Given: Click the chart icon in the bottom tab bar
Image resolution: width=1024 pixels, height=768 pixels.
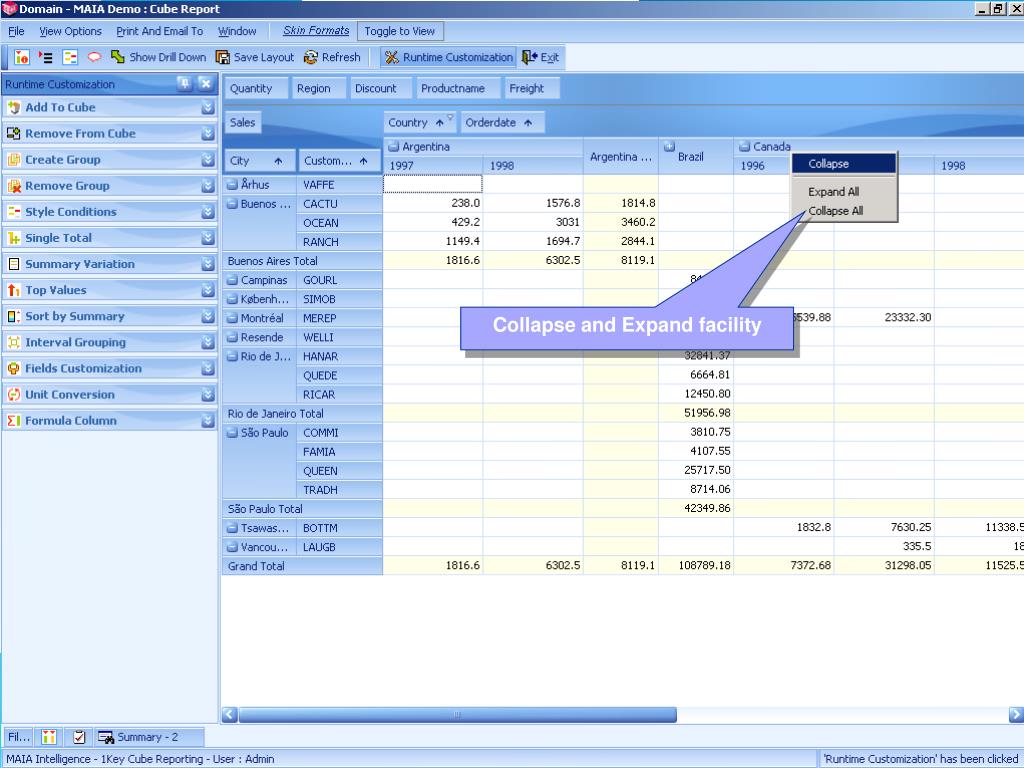Looking at the screenshot, I should pos(49,738).
